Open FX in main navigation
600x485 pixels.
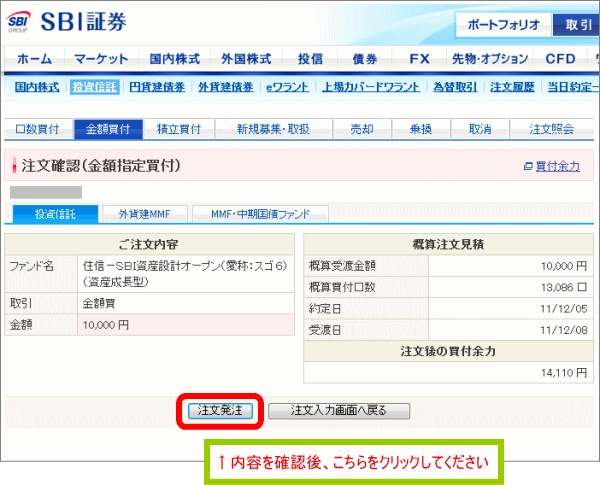point(419,59)
